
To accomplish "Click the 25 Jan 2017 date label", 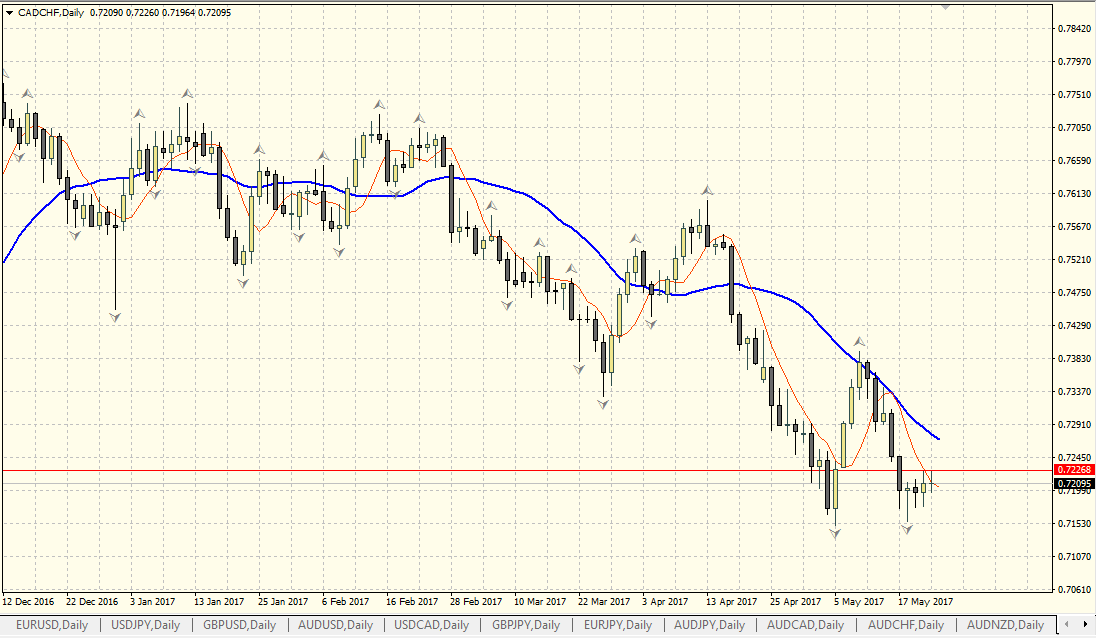I will coord(283,602).
